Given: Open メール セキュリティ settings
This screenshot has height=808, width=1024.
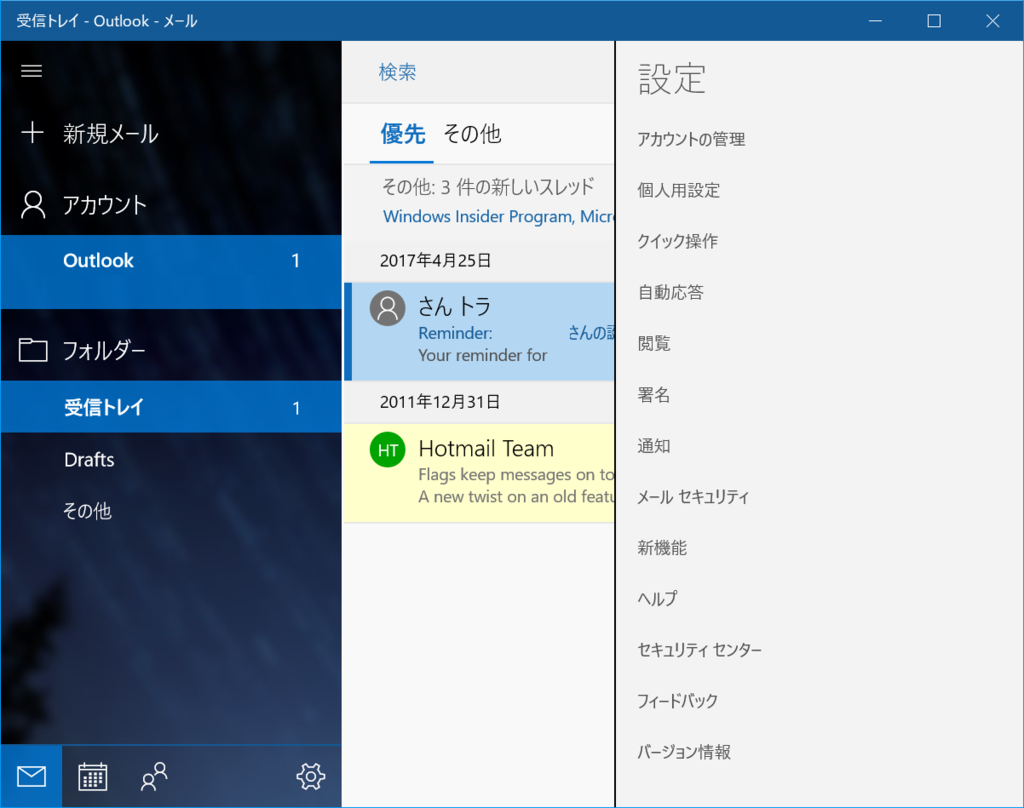Looking at the screenshot, I should pyautogui.click(x=693, y=496).
